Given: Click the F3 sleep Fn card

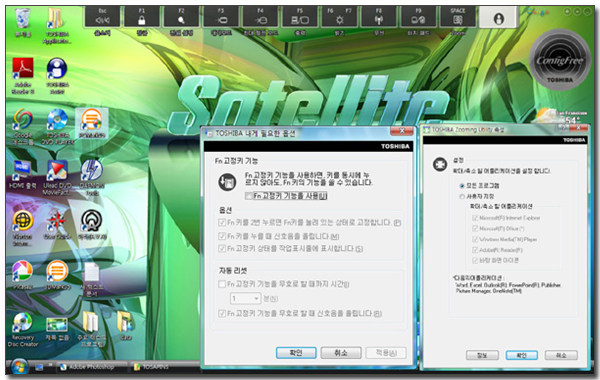Looking at the screenshot, I should click(221, 17).
